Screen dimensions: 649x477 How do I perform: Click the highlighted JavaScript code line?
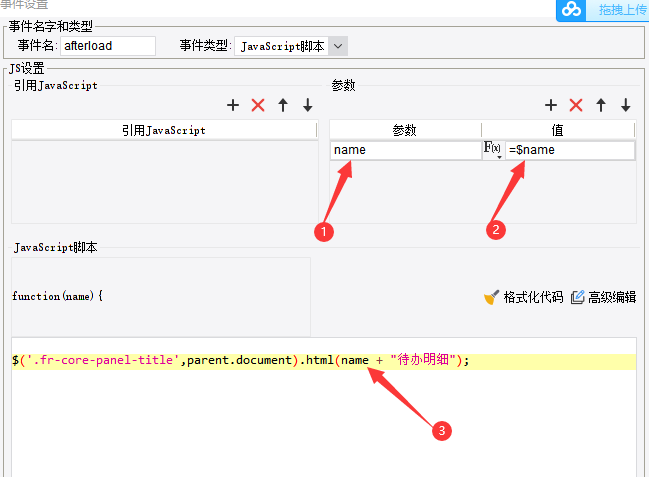324,361
